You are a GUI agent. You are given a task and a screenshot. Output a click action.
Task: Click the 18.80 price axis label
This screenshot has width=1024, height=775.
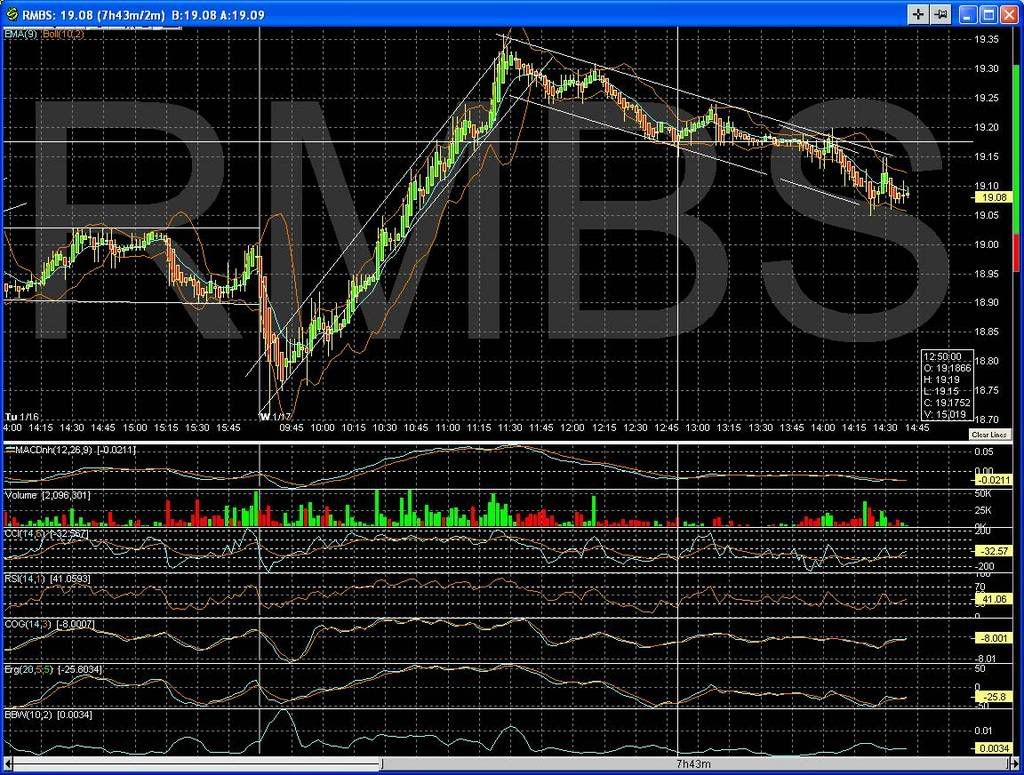pyautogui.click(x=986, y=361)
